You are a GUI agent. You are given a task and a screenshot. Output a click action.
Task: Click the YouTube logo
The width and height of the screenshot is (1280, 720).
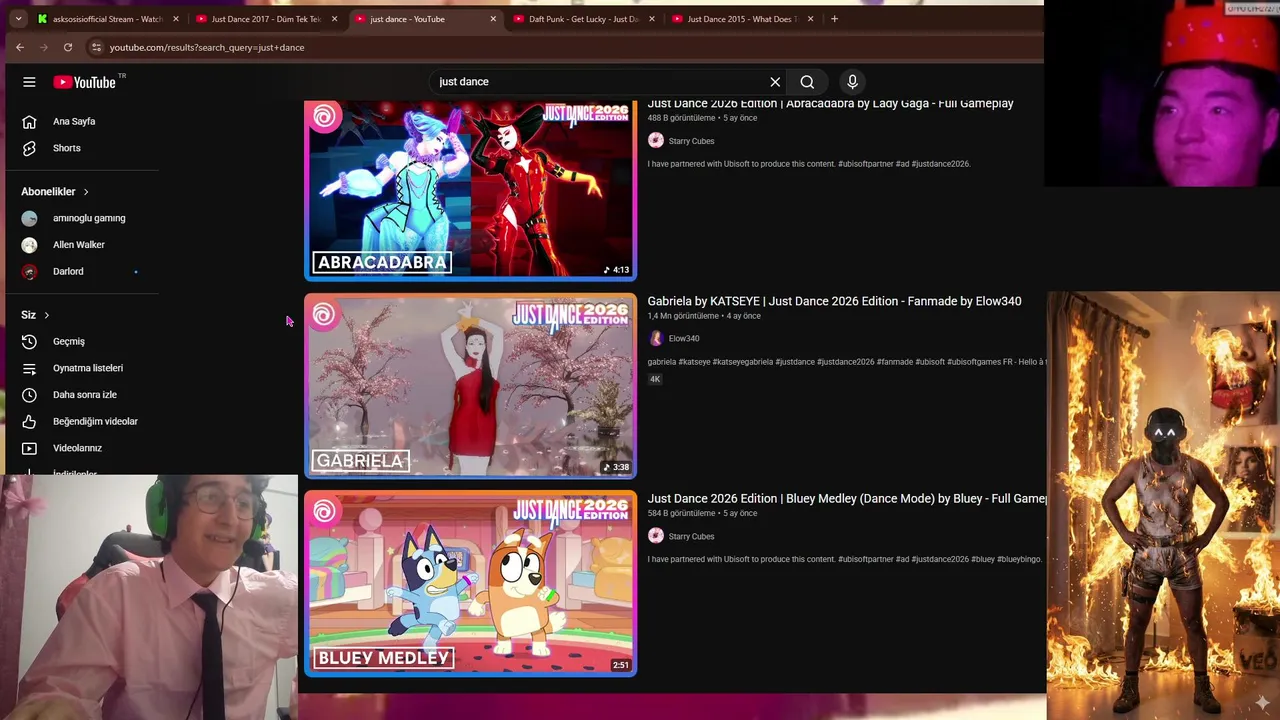(85, 82)
